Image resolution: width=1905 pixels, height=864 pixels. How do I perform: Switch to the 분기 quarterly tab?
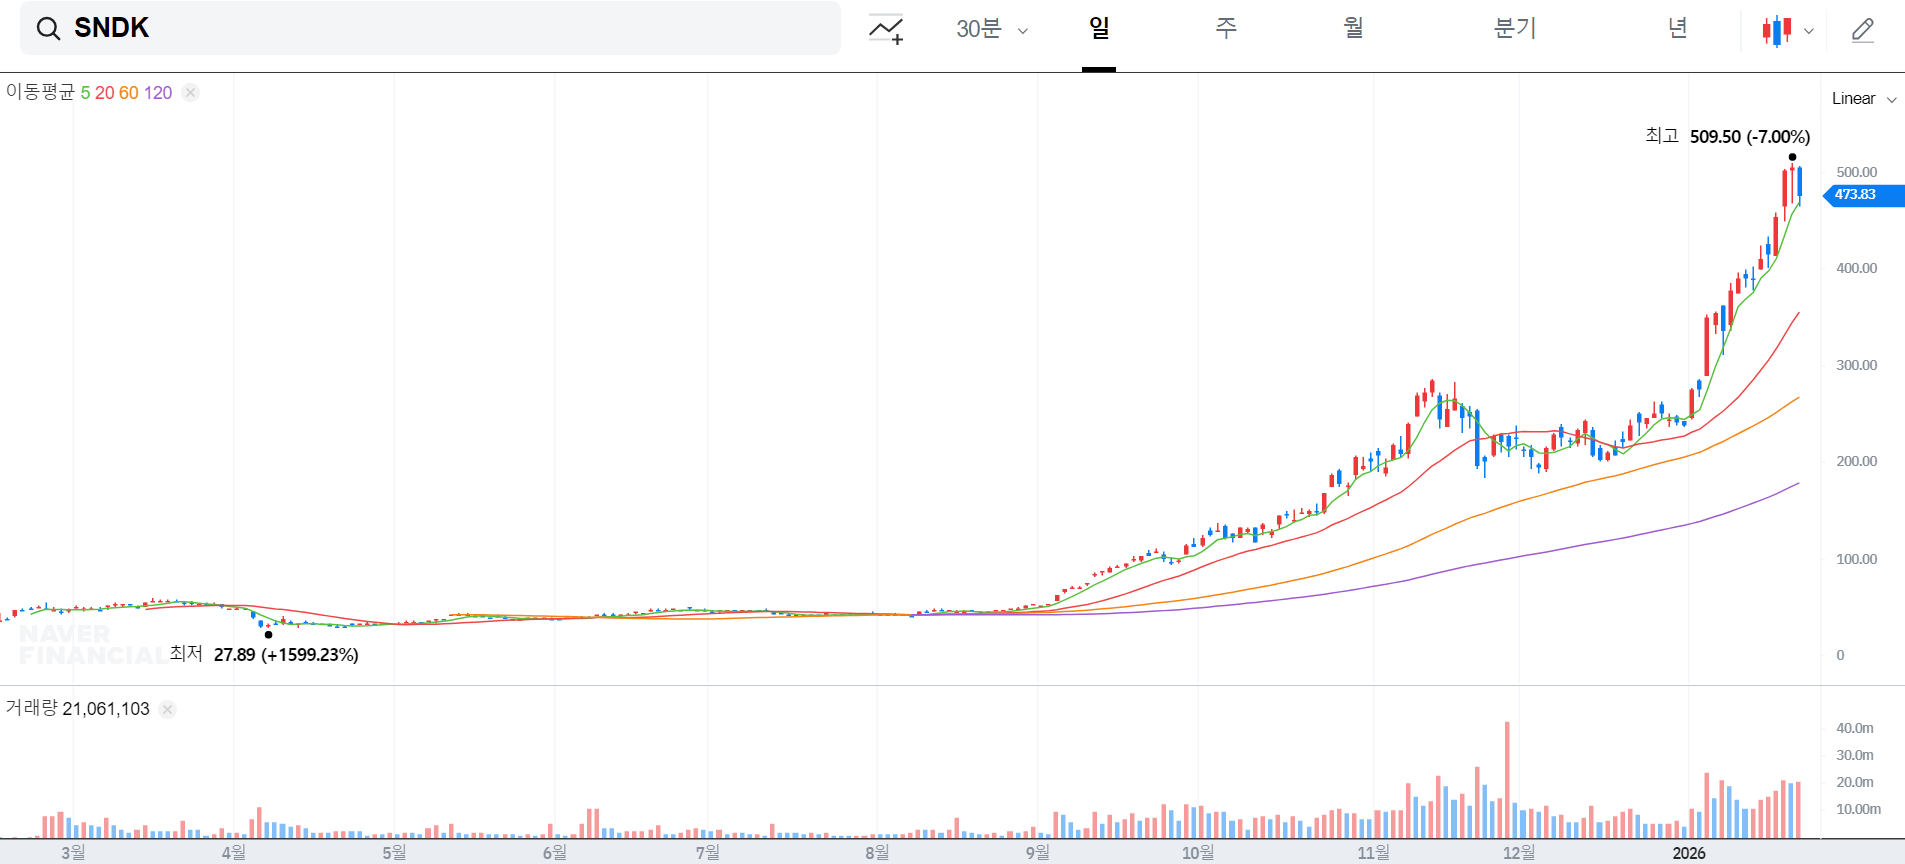tap(1515, 28)
